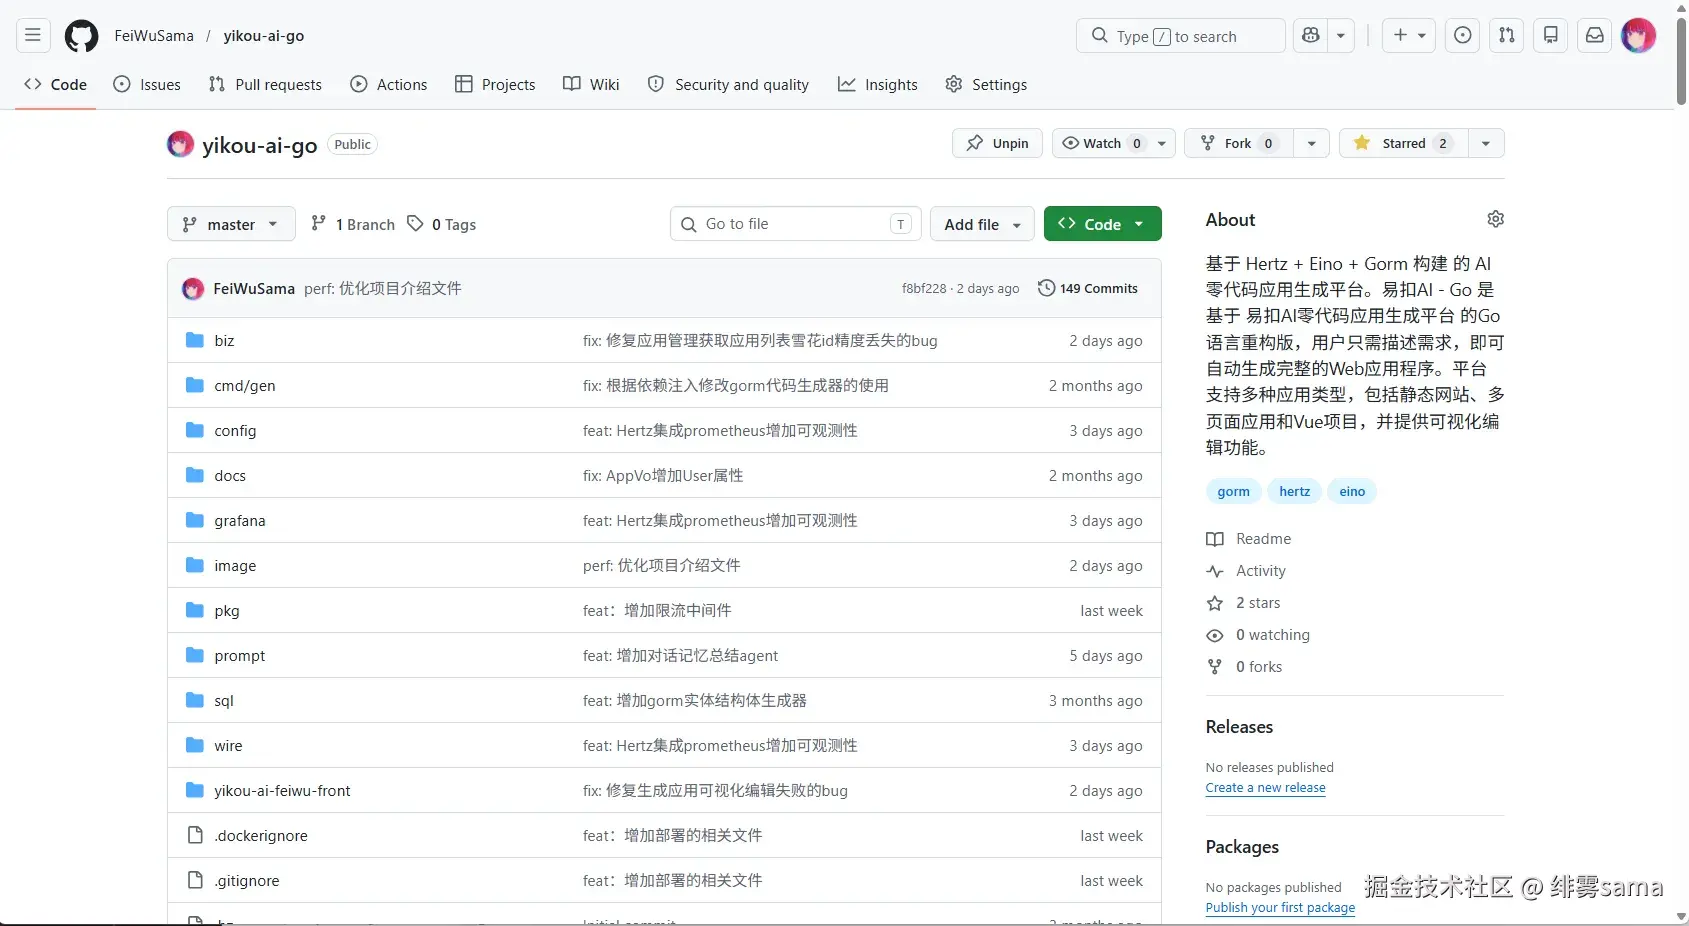
Task: Open the user profile avatar menu
Action: tap(1638, 36)
